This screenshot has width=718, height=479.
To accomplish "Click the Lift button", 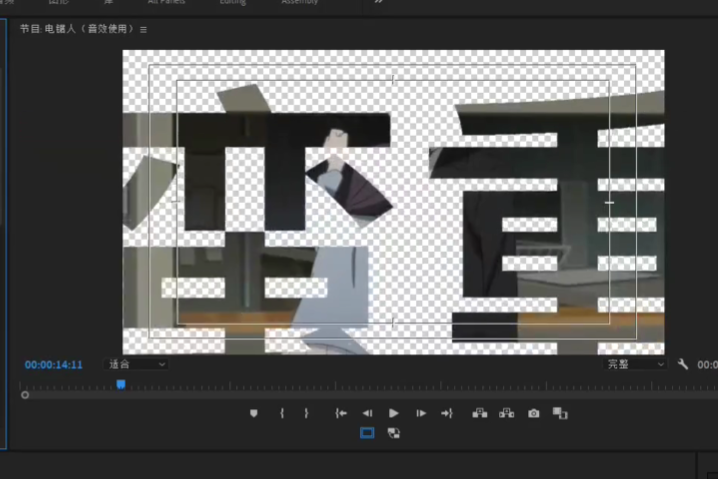I will 480,413.
